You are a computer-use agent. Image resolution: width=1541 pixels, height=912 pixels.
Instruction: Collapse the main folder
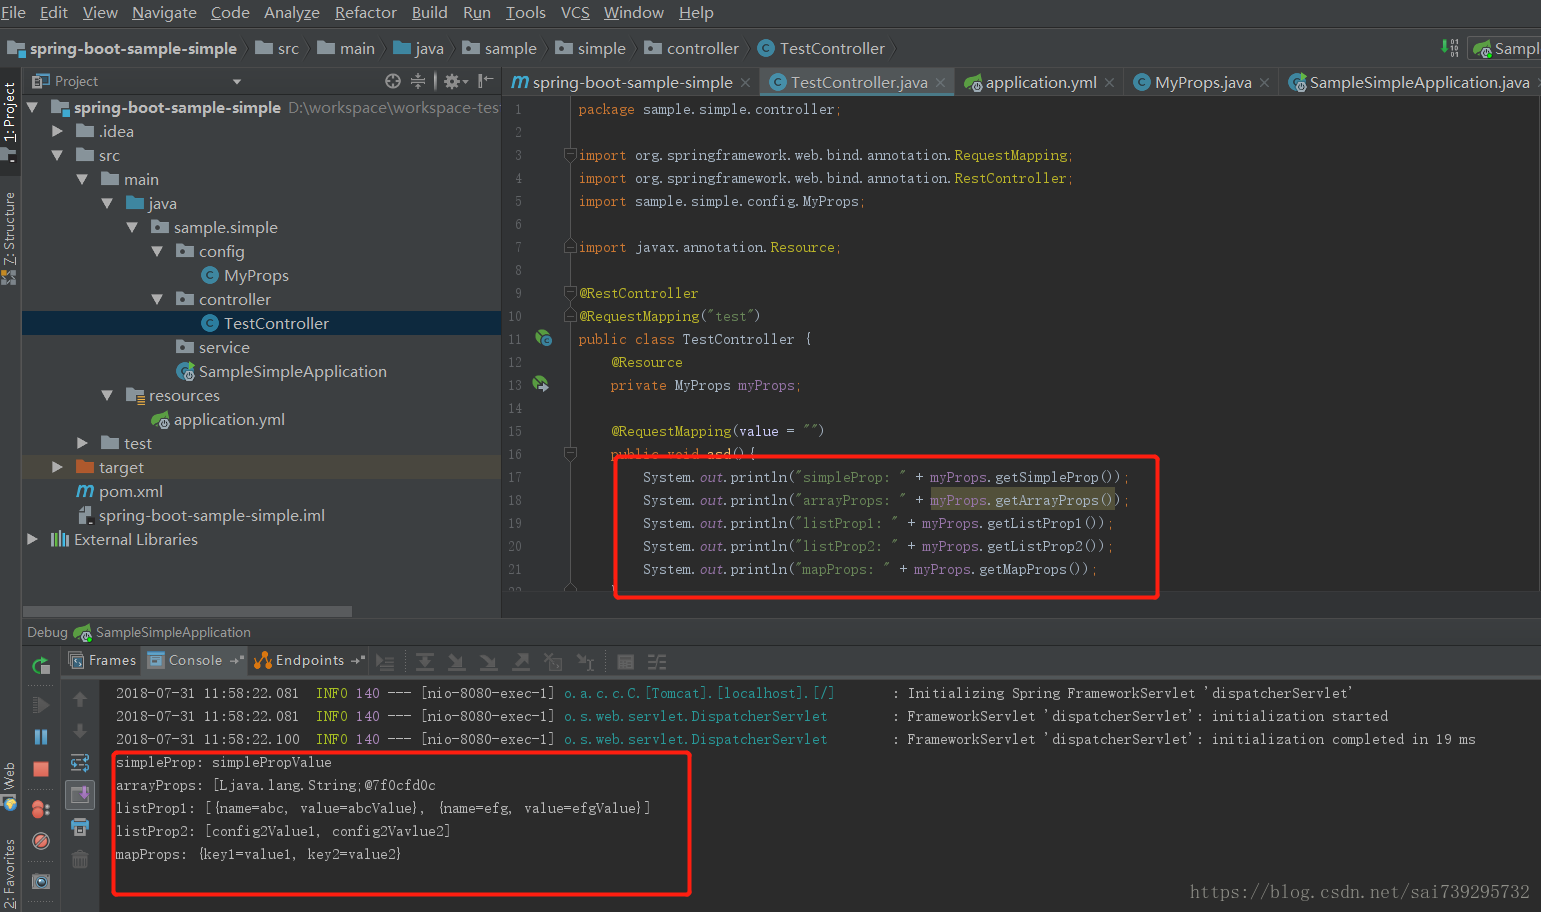click(82, 179)
